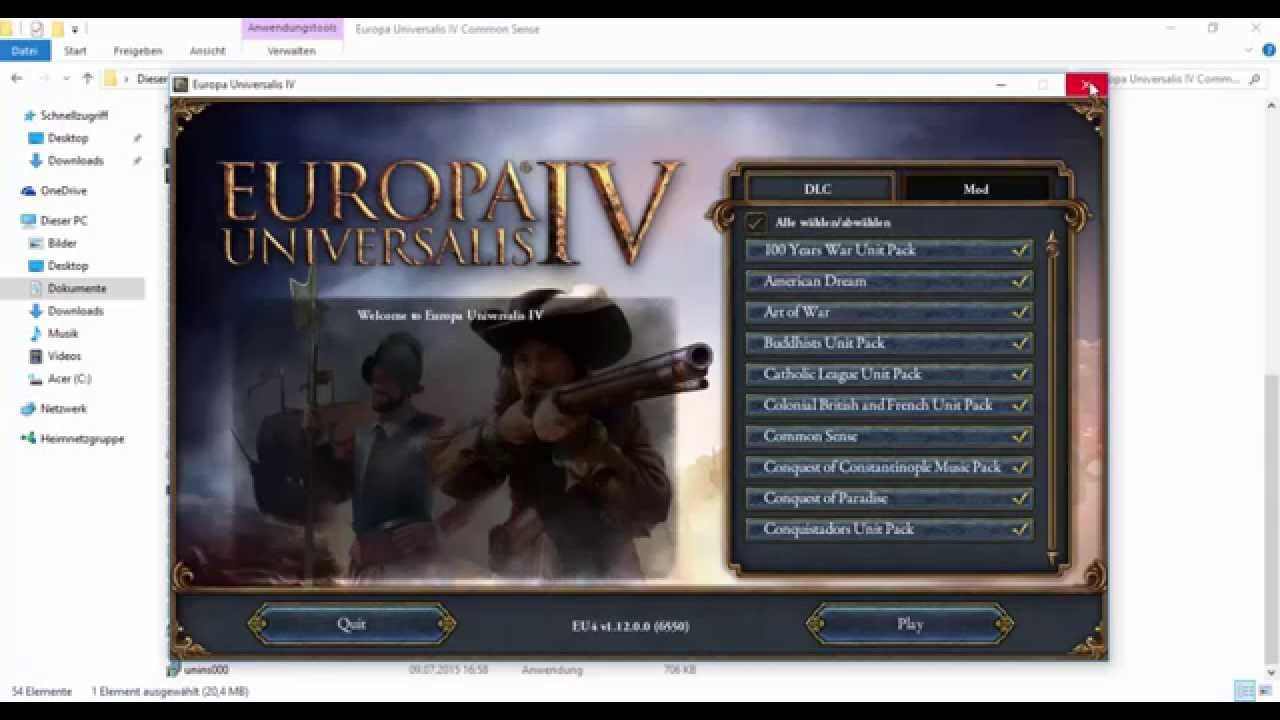Open OneDrive in the navigation pane
Viewport: 1280px width, 720px height.
click(x=63, y=191)
